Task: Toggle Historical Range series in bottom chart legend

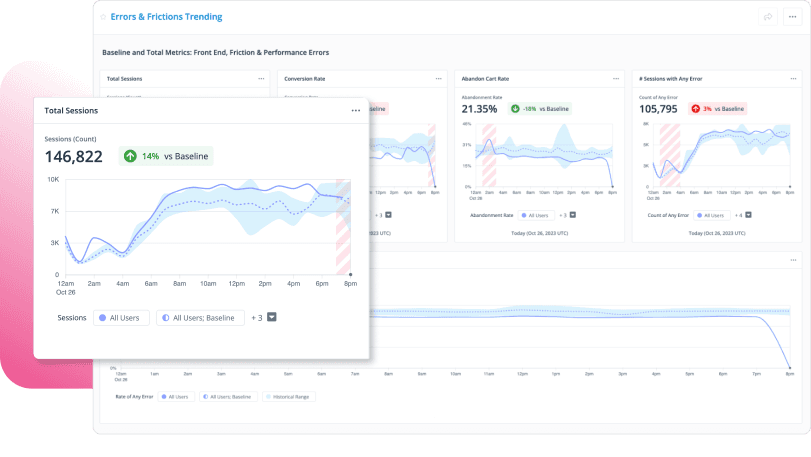Action: coord(288,397)
